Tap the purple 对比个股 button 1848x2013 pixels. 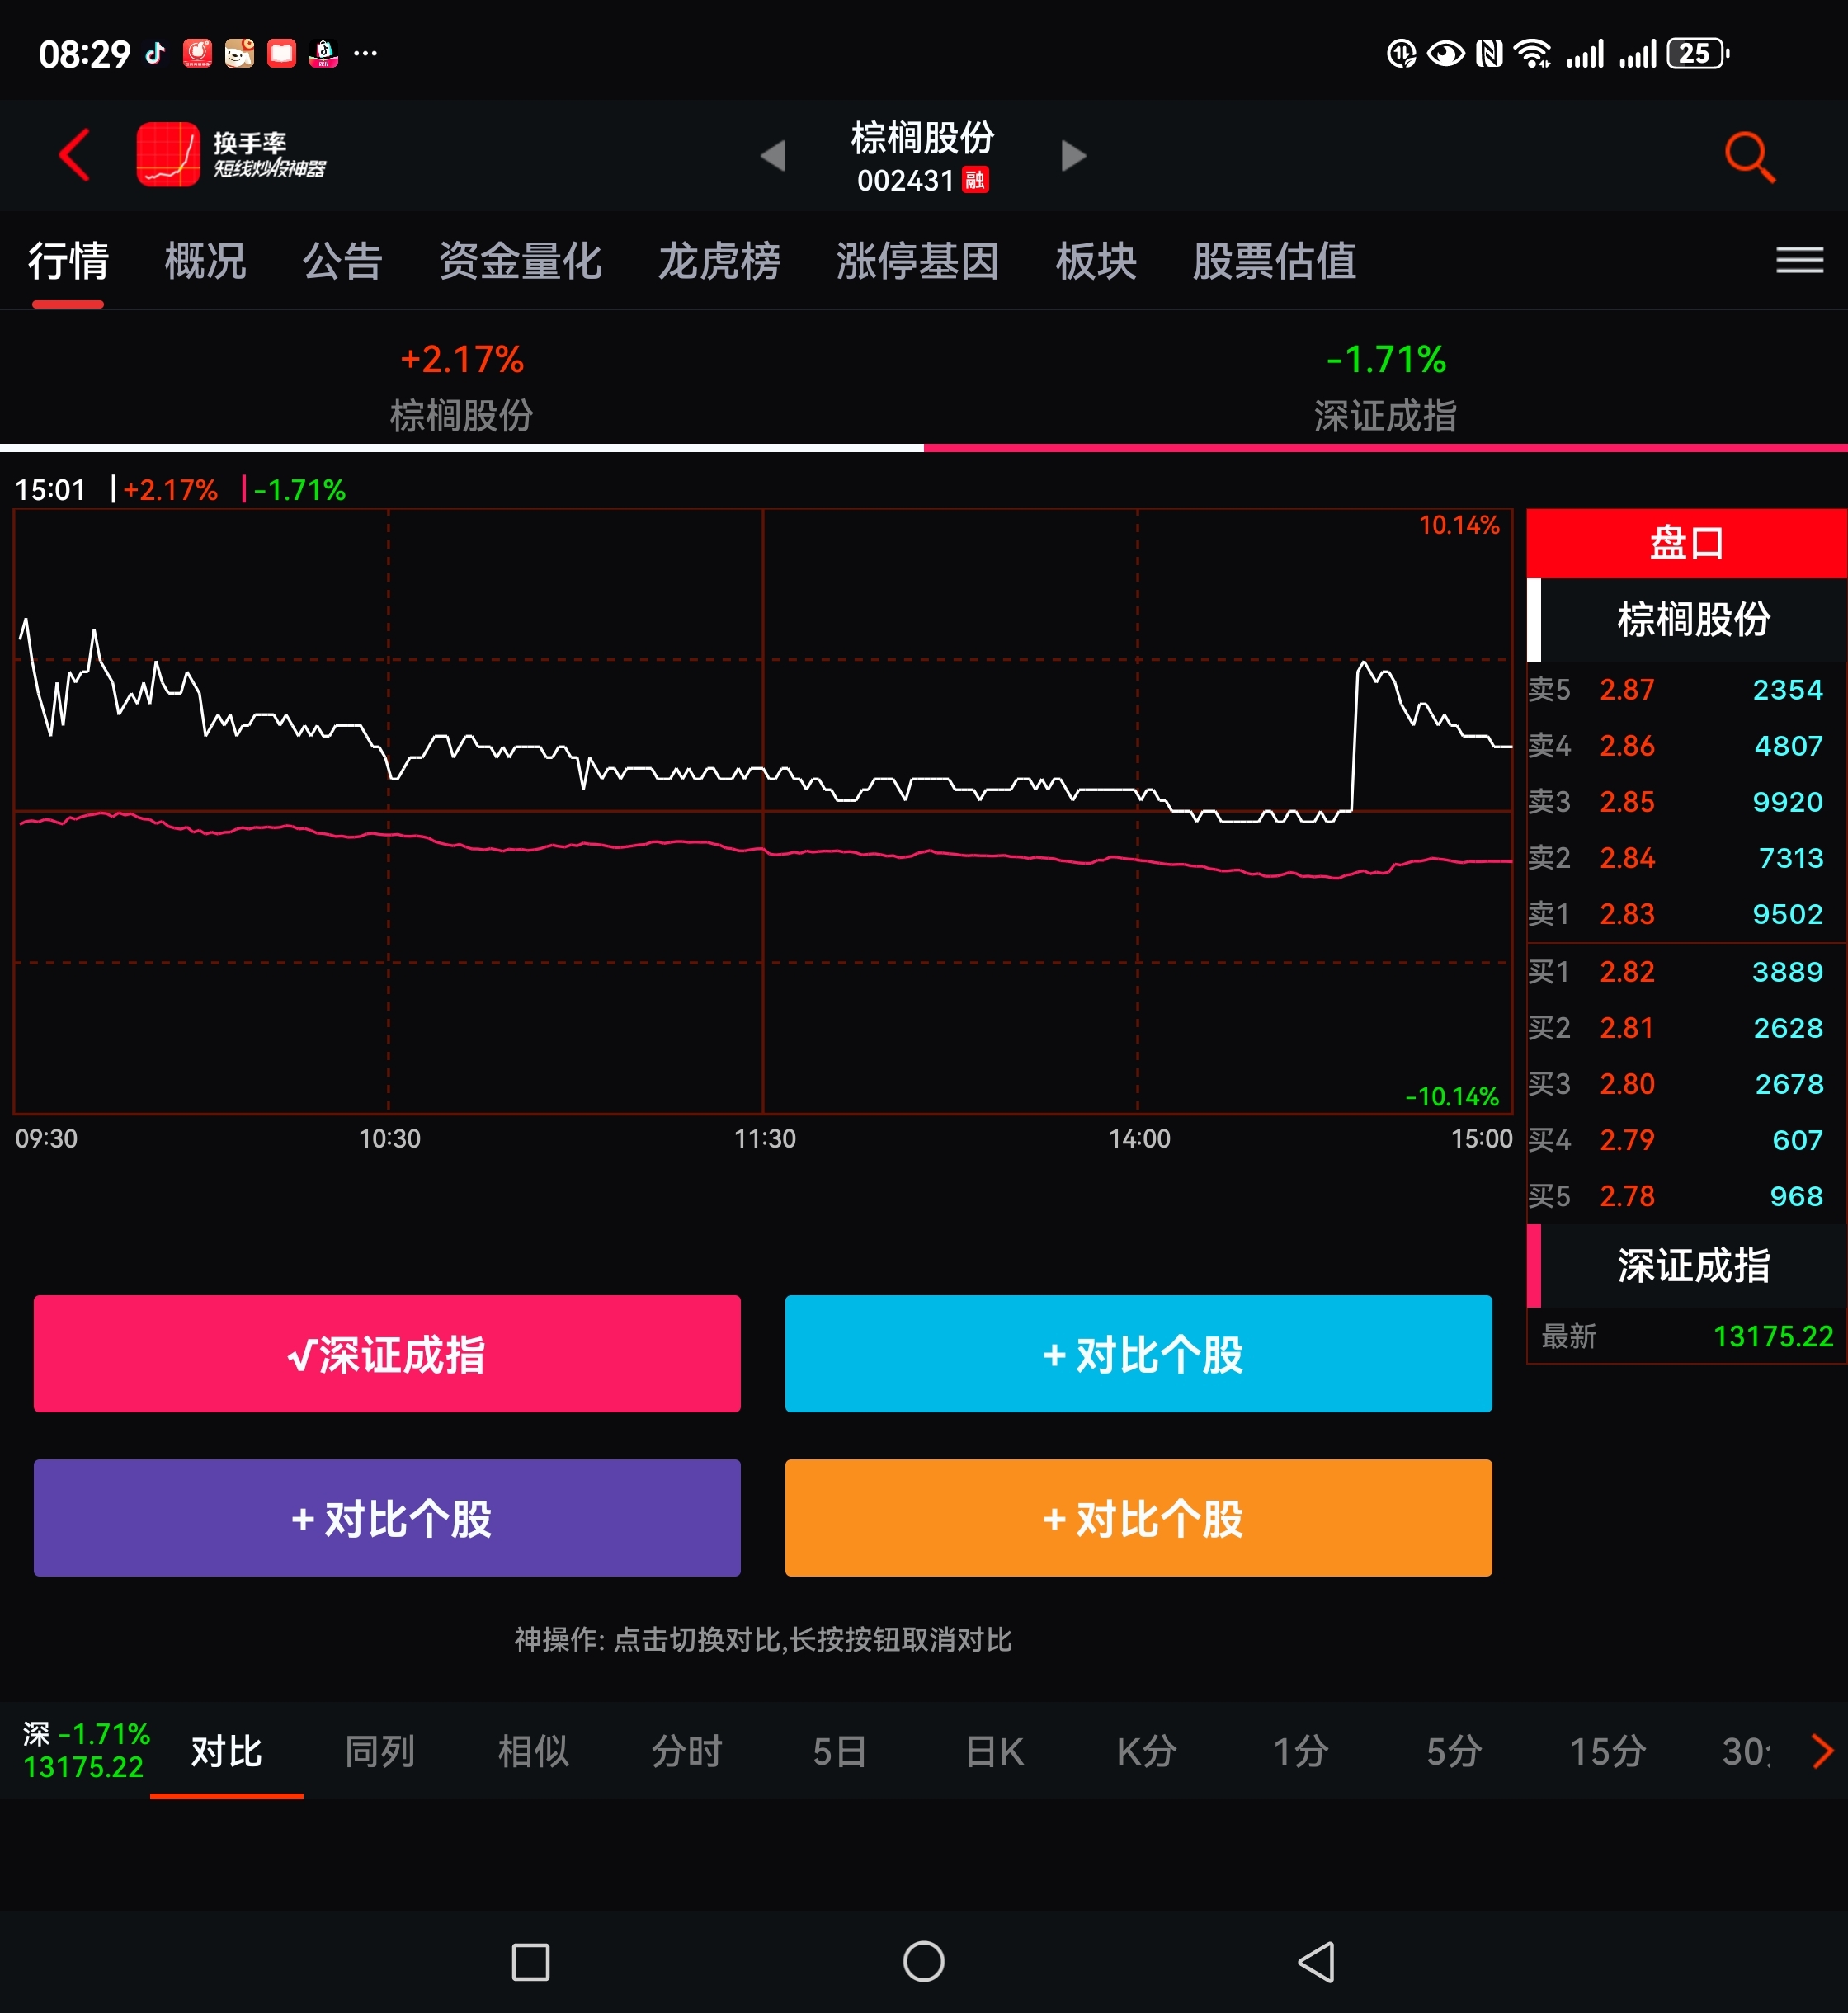tap(387, 1518)
